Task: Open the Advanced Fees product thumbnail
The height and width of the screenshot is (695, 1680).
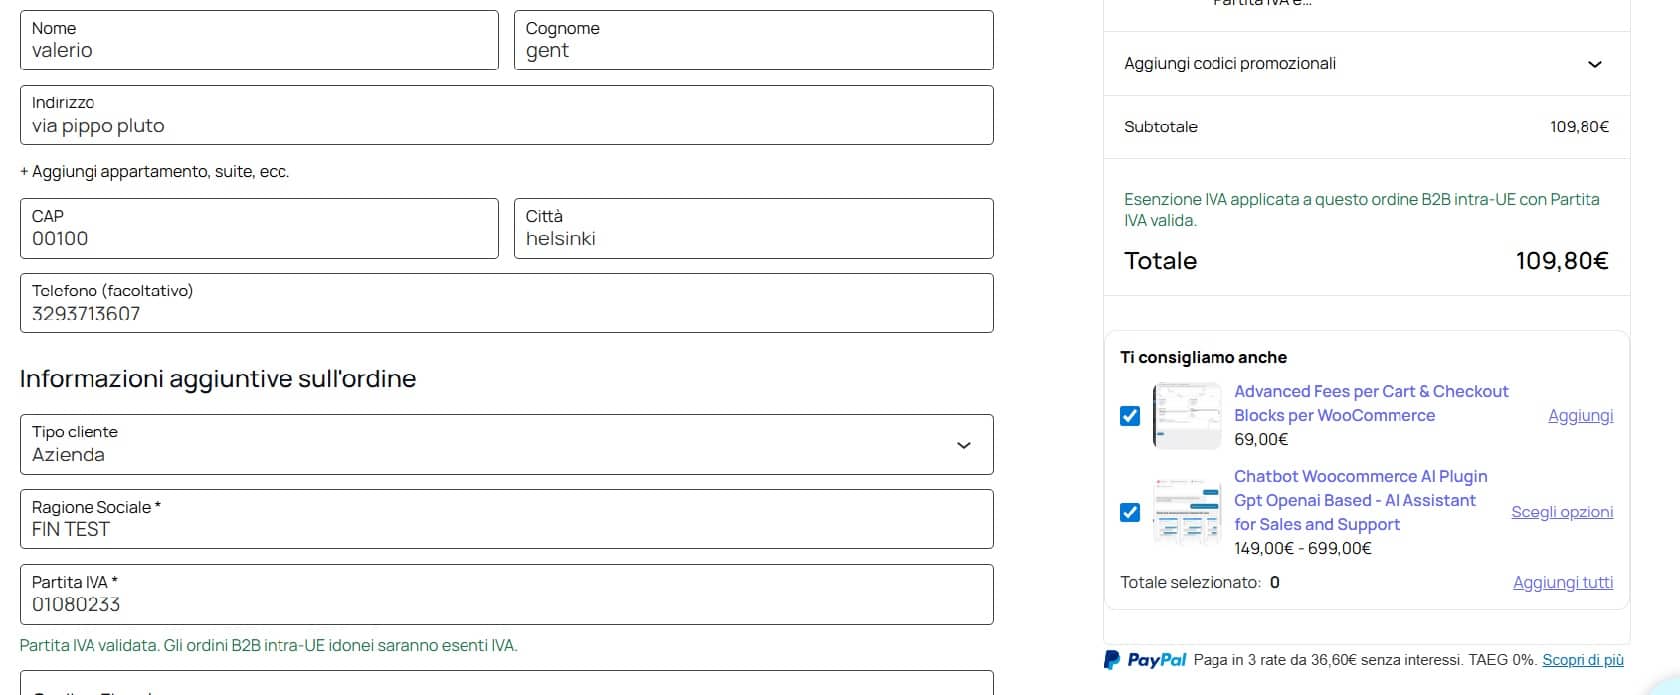Action: pos(1186,415)
